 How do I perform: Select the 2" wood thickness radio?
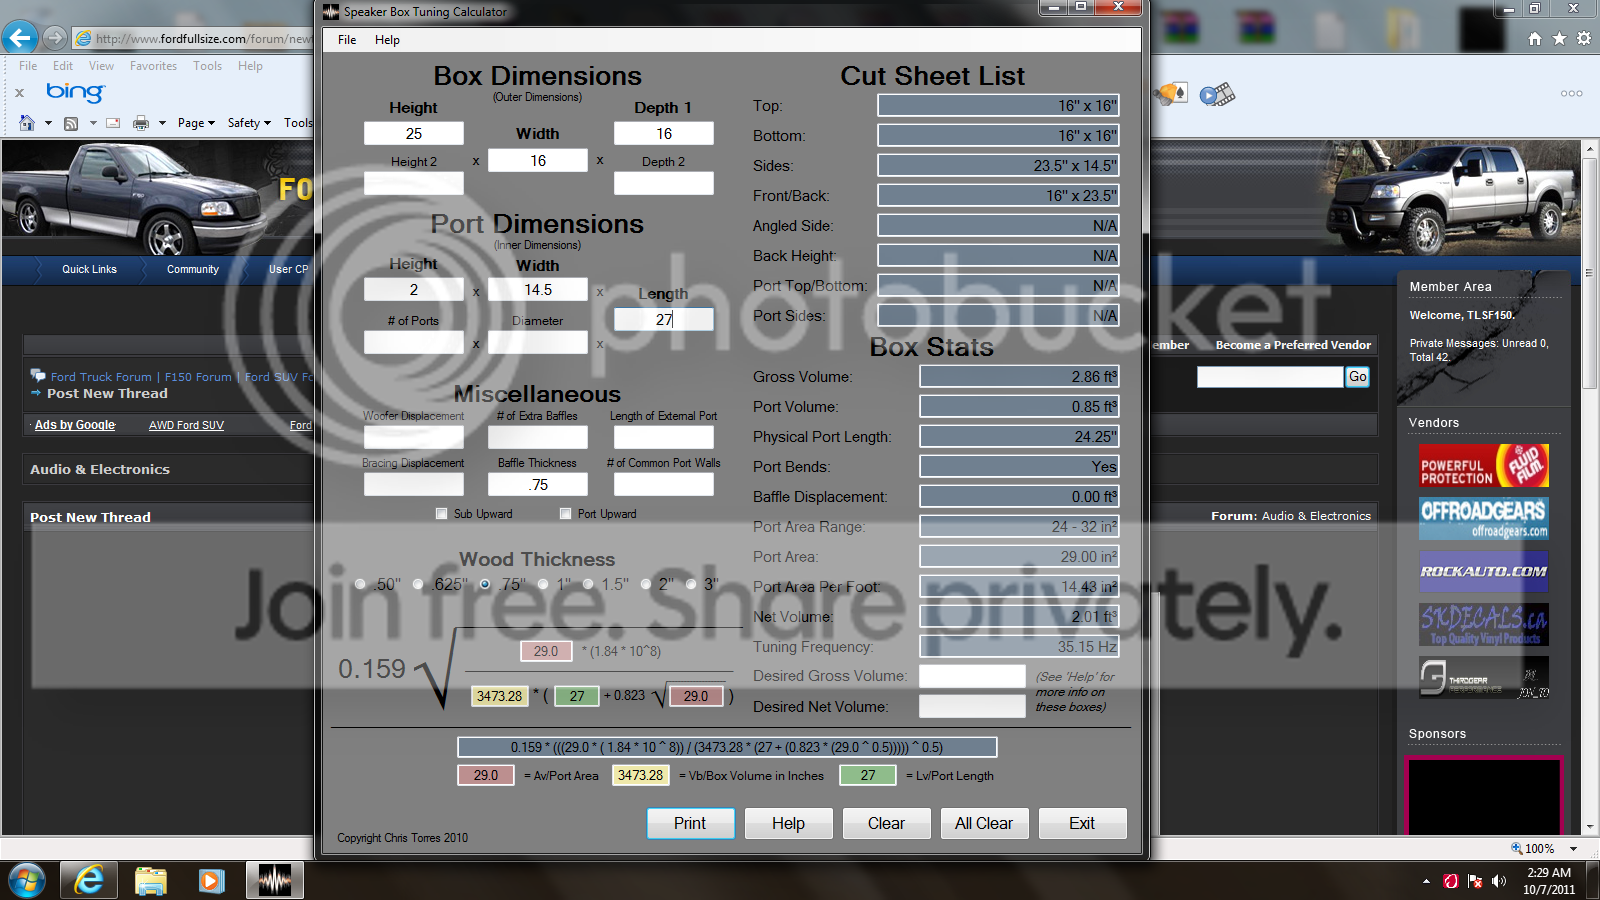pos(646,584)
